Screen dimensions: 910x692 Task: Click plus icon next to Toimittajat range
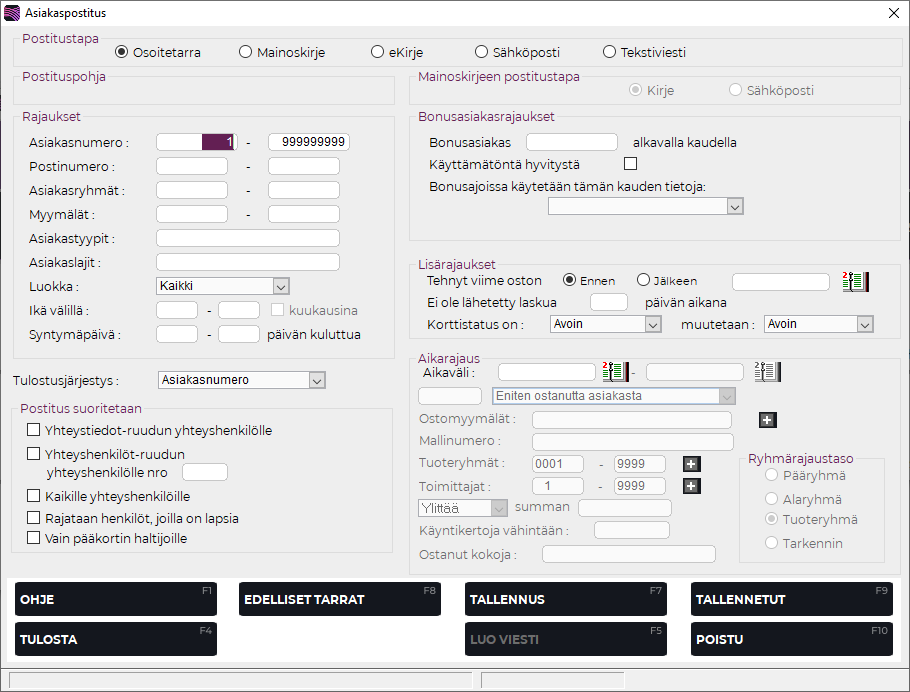[x=690, y=486]
